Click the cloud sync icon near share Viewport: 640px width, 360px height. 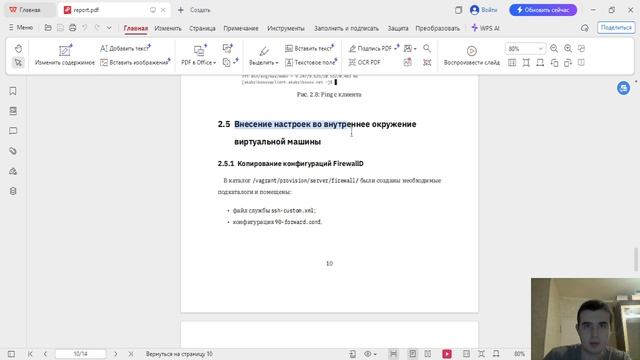point(584,28)
